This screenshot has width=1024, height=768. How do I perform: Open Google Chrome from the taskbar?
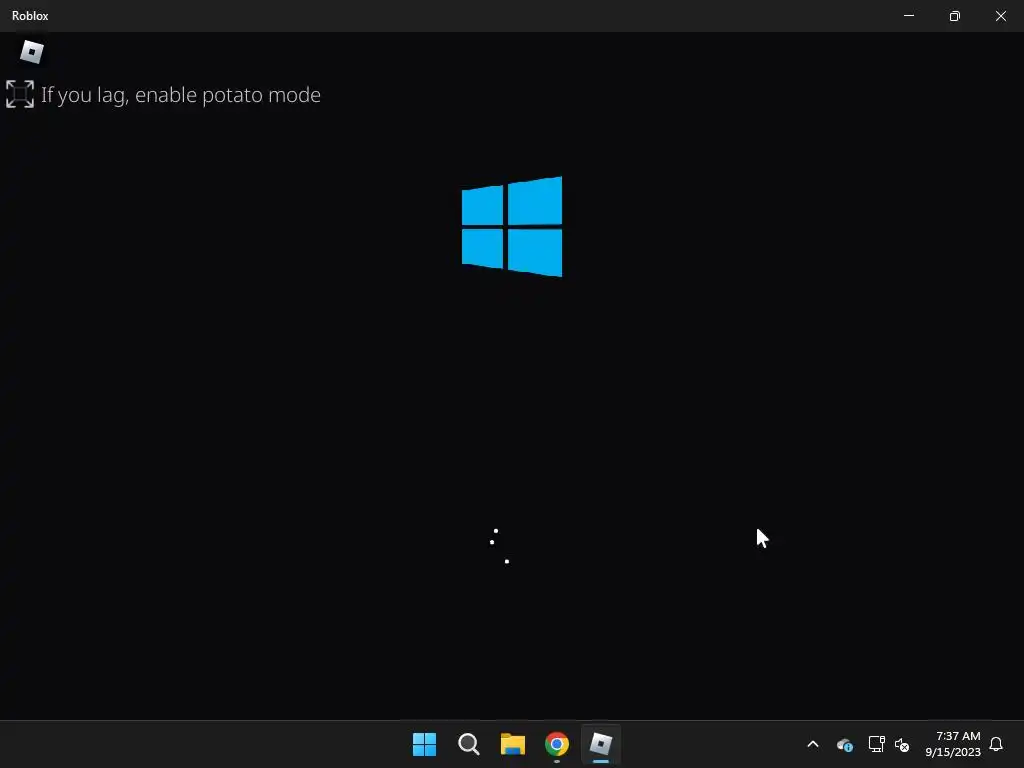(557, 744)
